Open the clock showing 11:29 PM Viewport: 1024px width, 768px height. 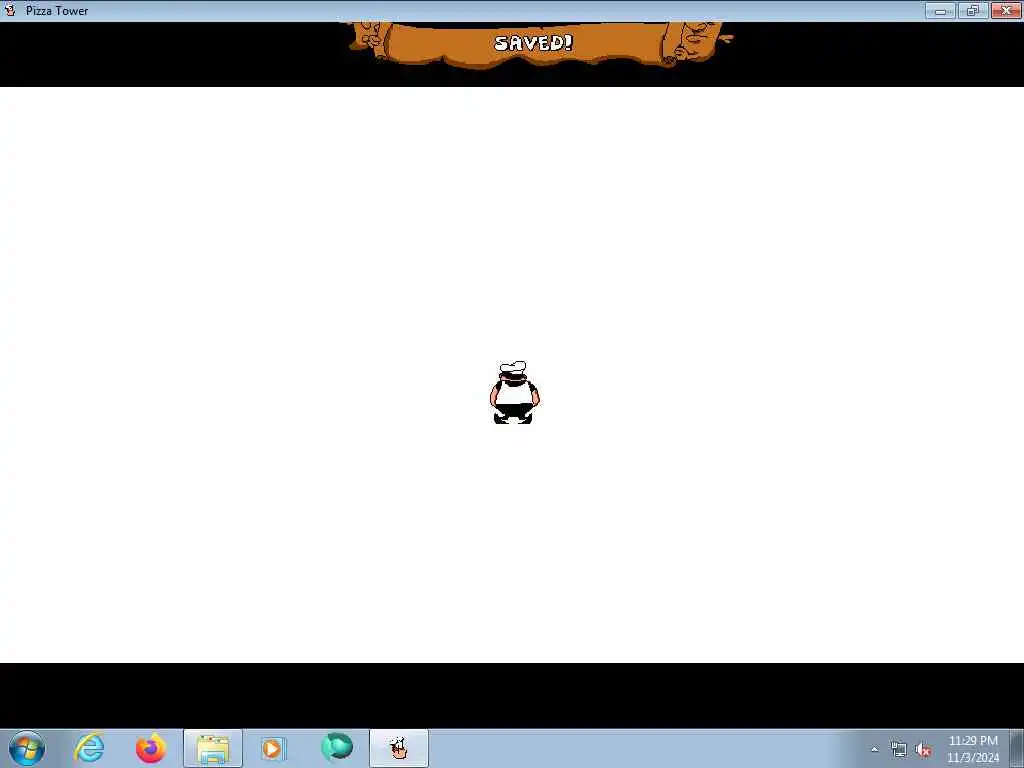pyautogui.click(x=973, y=749)
